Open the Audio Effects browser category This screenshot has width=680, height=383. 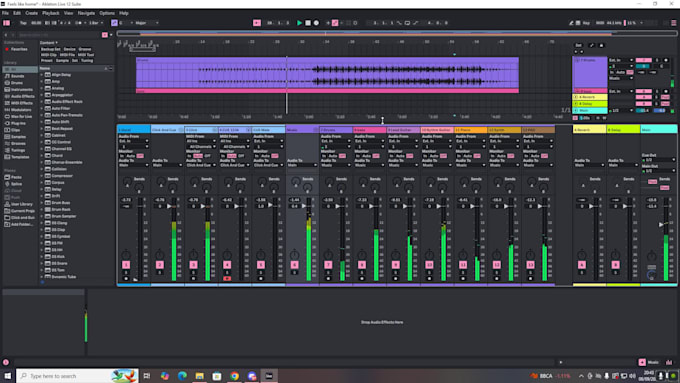[x=23, y=96]
